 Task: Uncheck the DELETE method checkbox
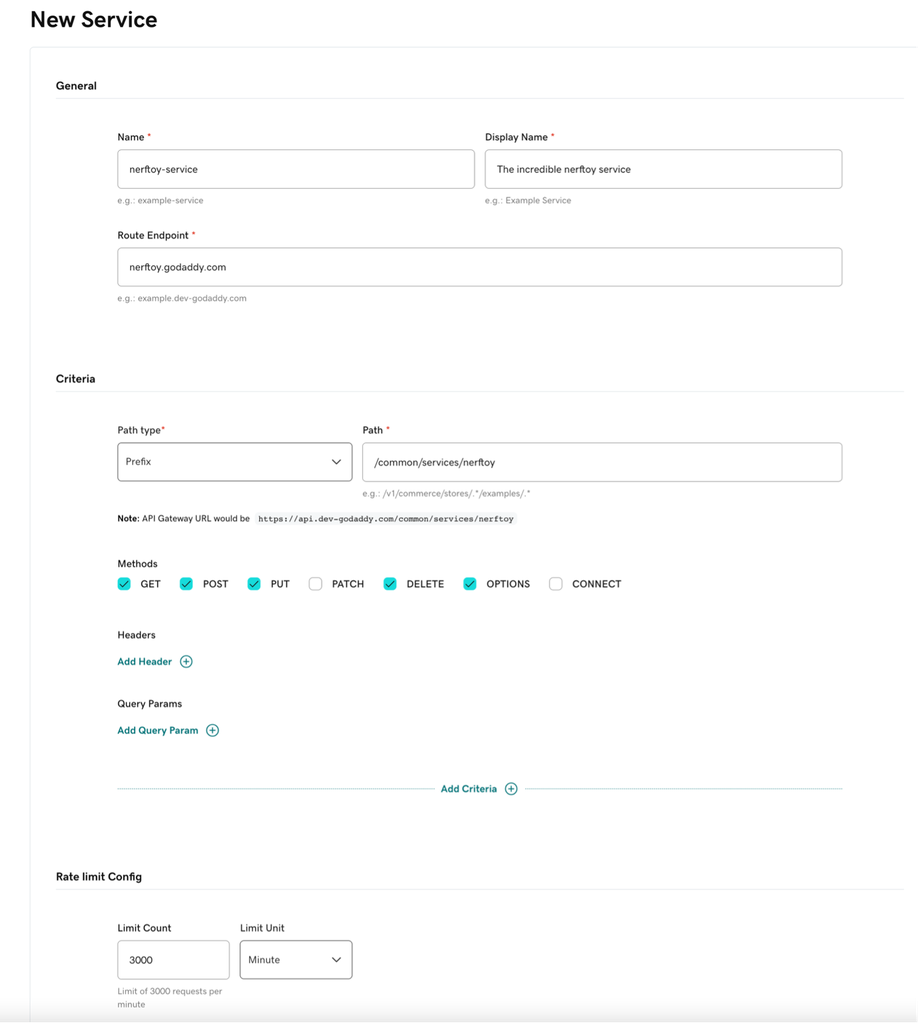click(x=390, y=584)
